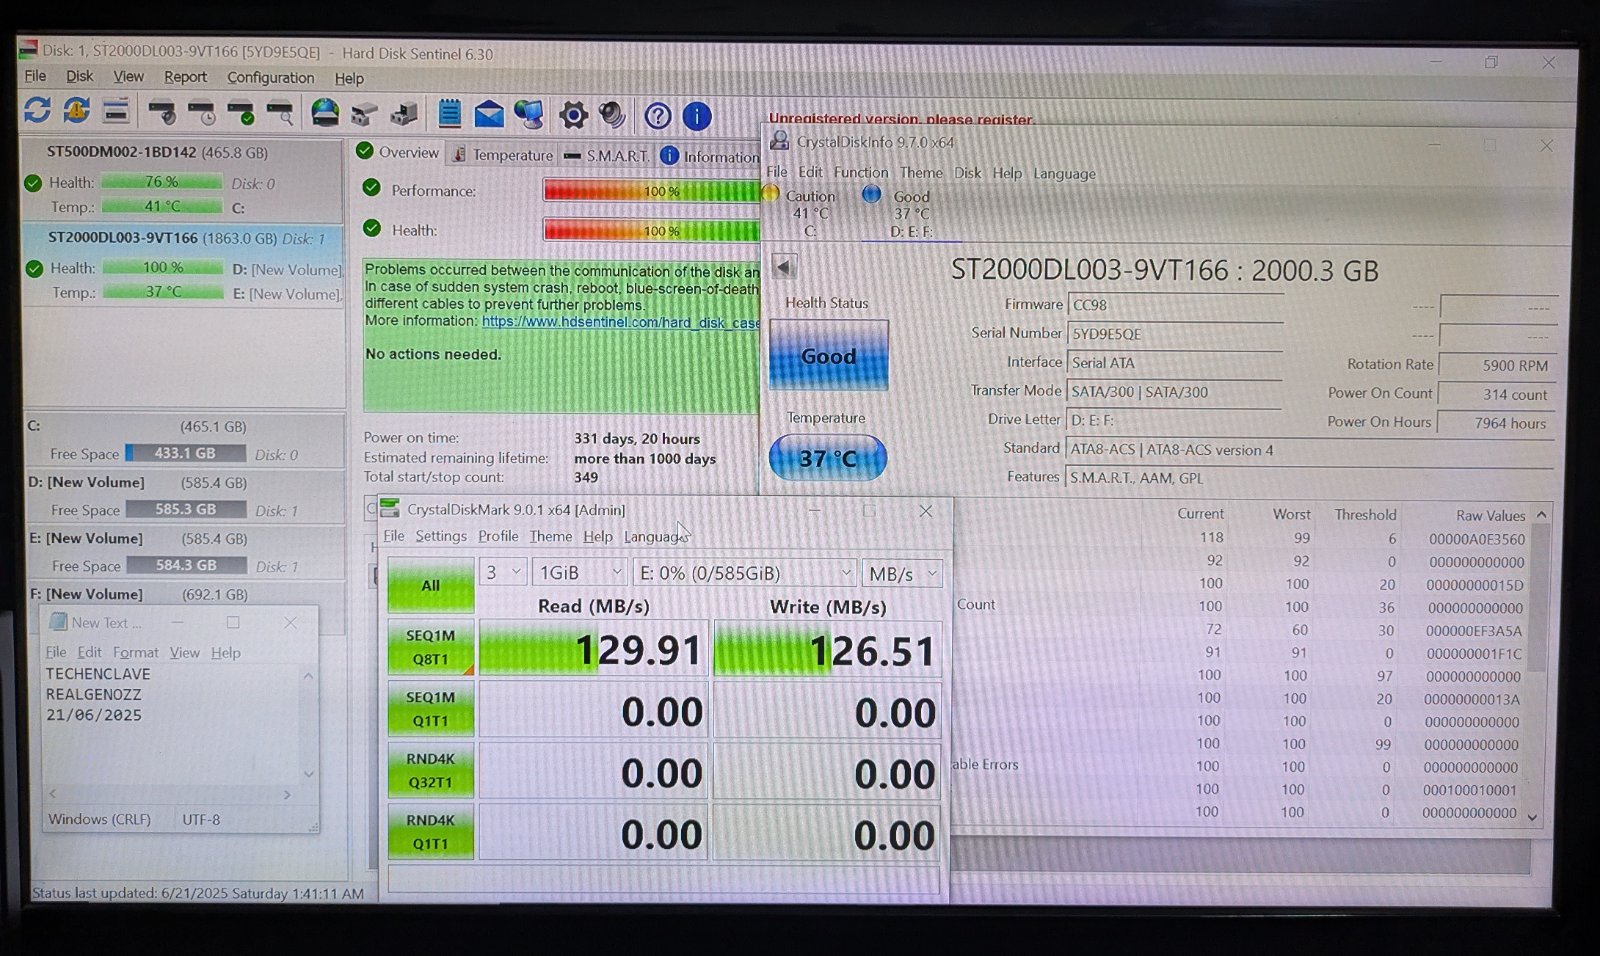Expand the 1GiB test size dropdown
The height and width of the screenshot is (956, 1600).
coord(580,573)
